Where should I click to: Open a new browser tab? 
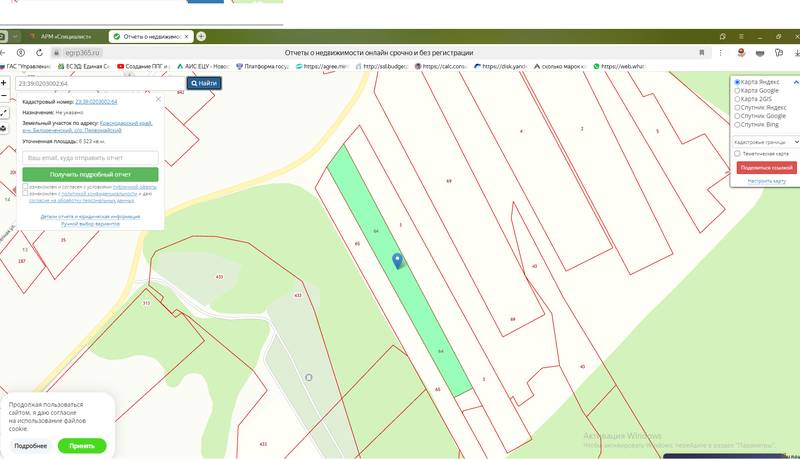point(201,36)
